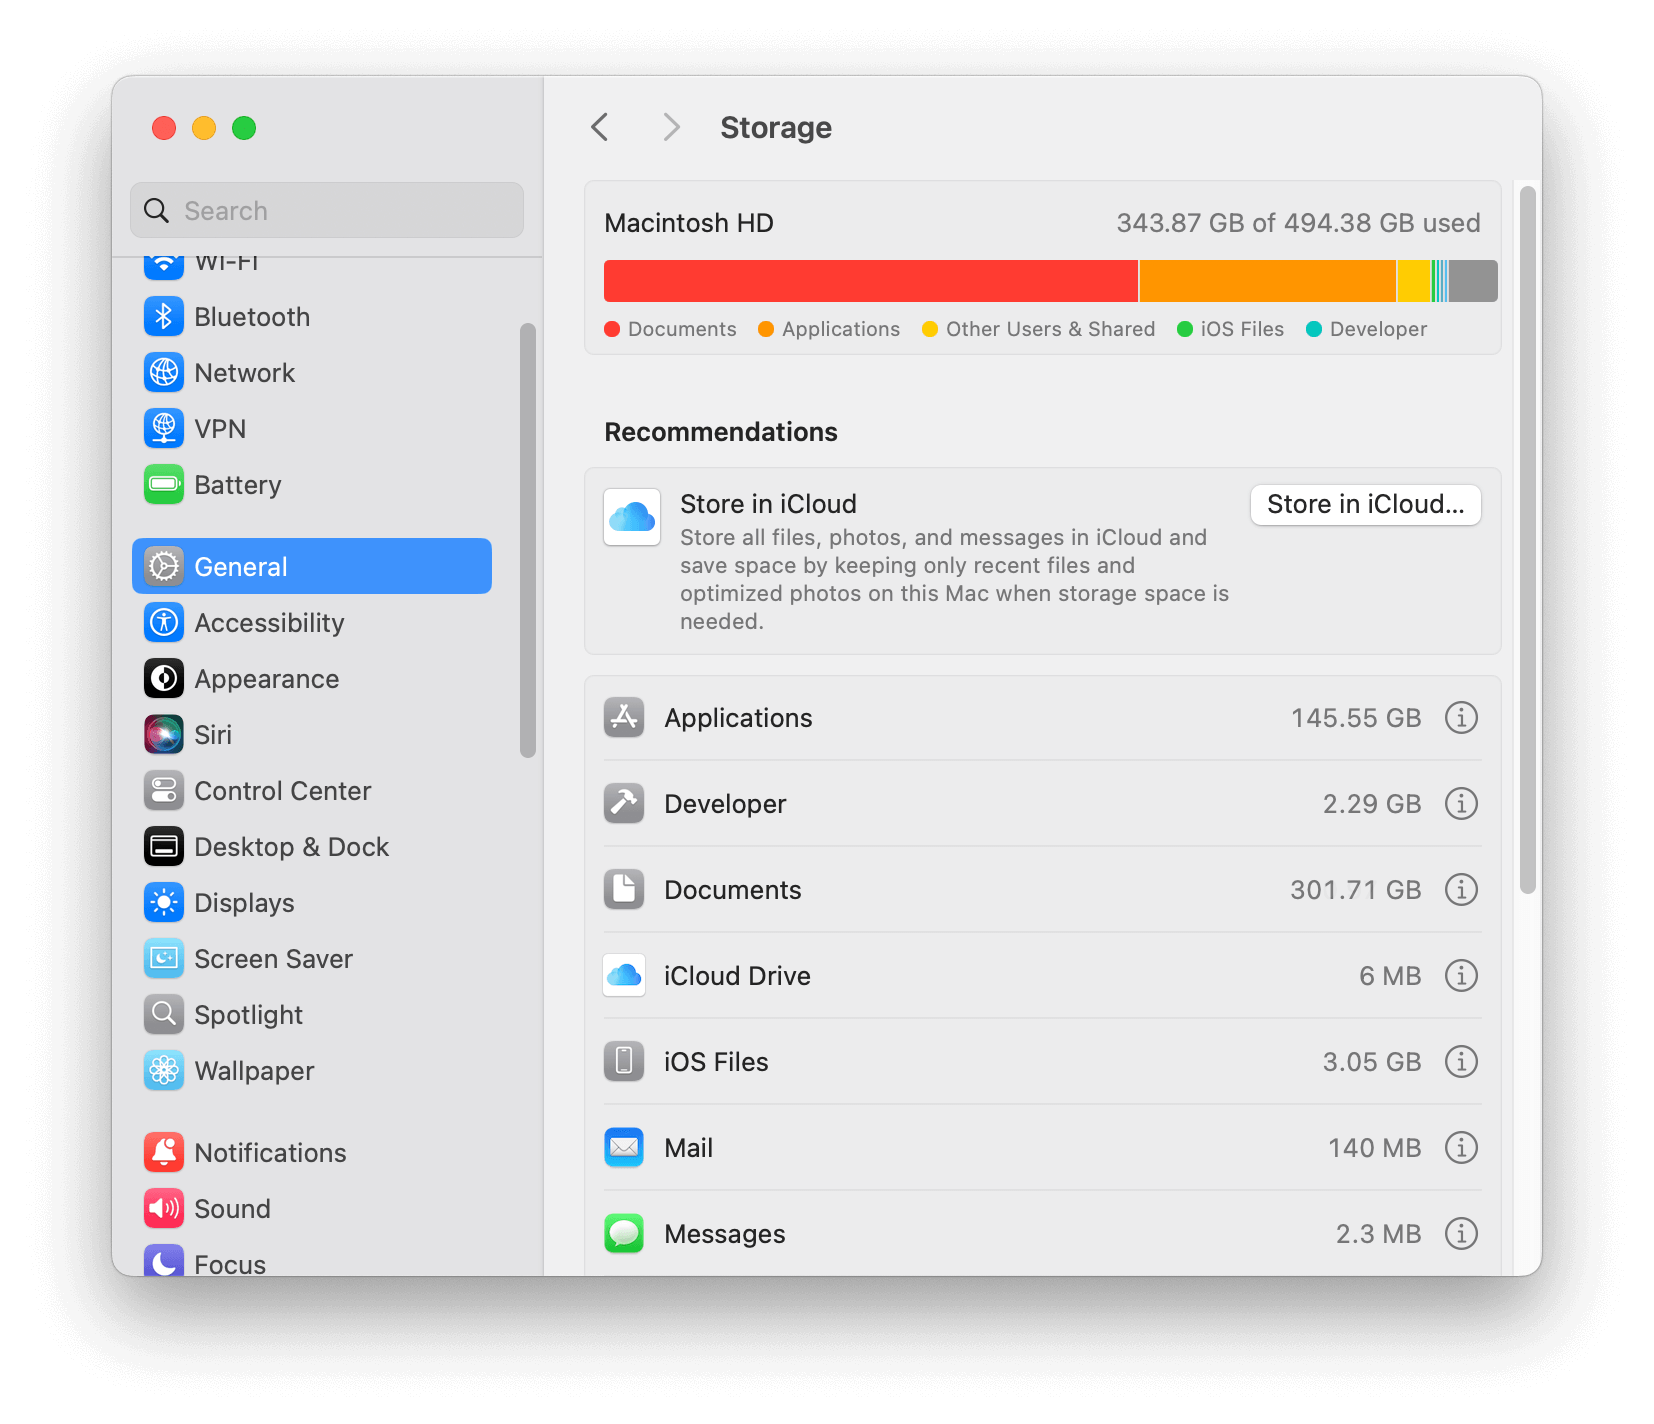Click the gray segment of storage bar
Screen dimensions: 1654x1424
click(1473, 281)
